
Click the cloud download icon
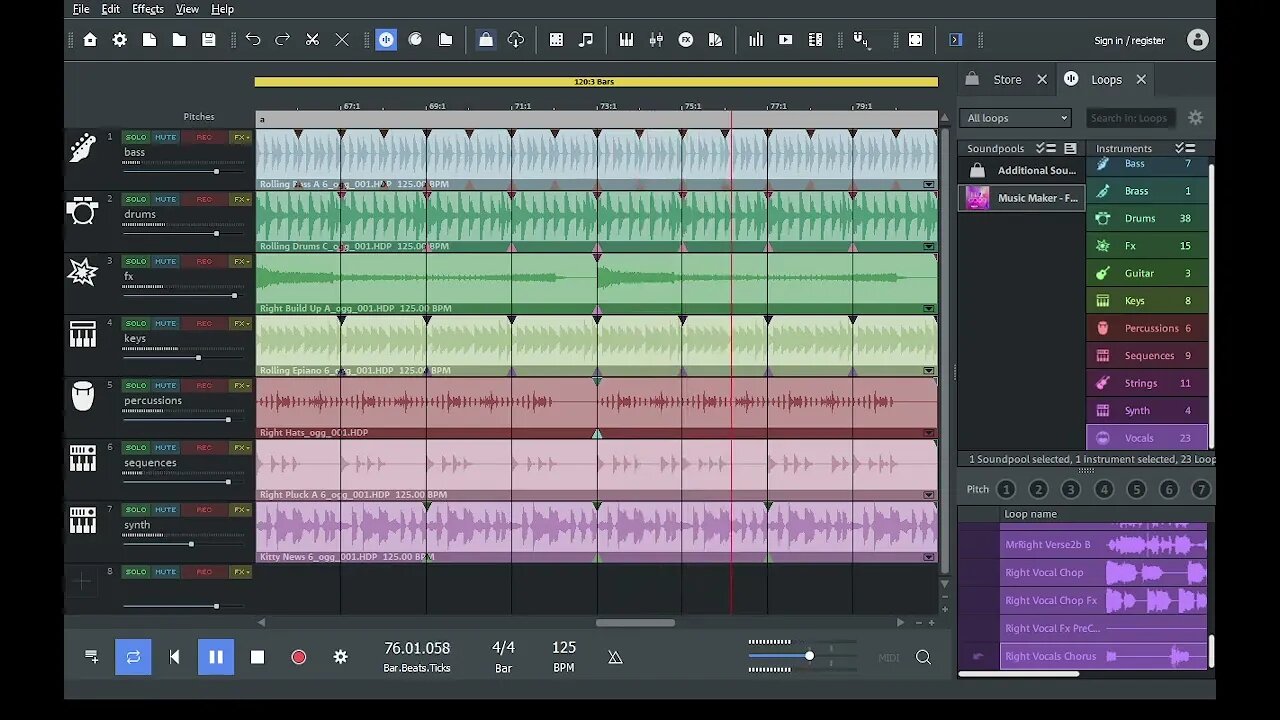pyautogui.click(x=516, y=40)
